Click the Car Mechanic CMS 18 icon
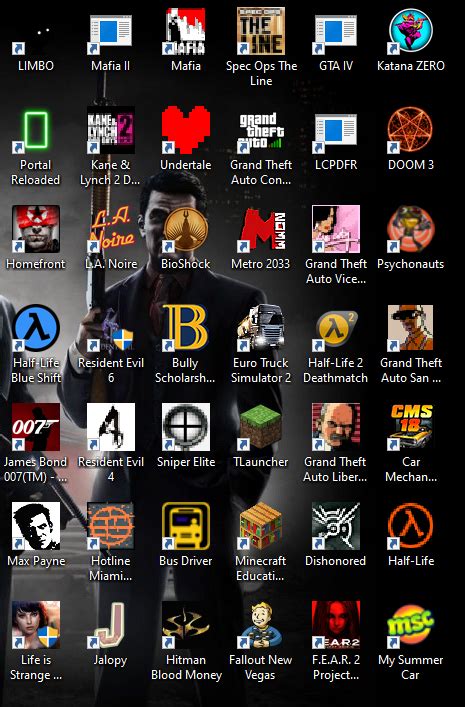Image resolution: width=465 pixels, height=707 pixels. click(x=410, y=427)
